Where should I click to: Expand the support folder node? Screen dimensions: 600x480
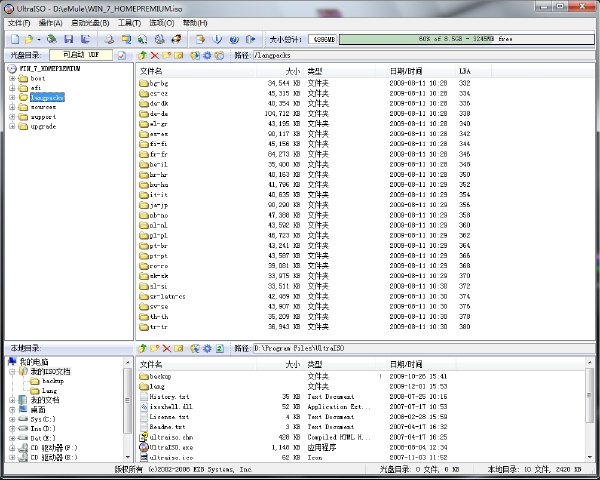(12, 117)
